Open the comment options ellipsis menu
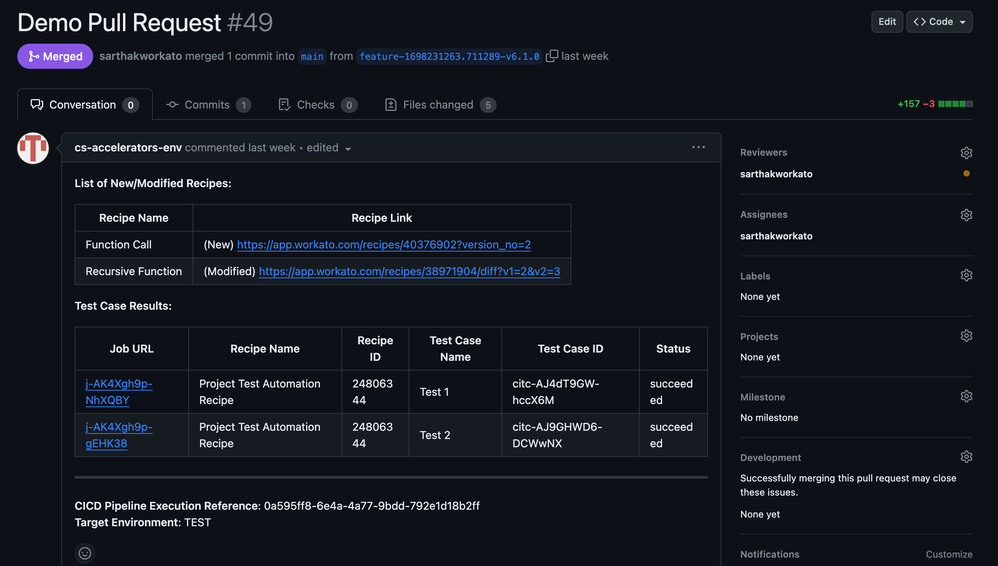 [x=698, y=147]
